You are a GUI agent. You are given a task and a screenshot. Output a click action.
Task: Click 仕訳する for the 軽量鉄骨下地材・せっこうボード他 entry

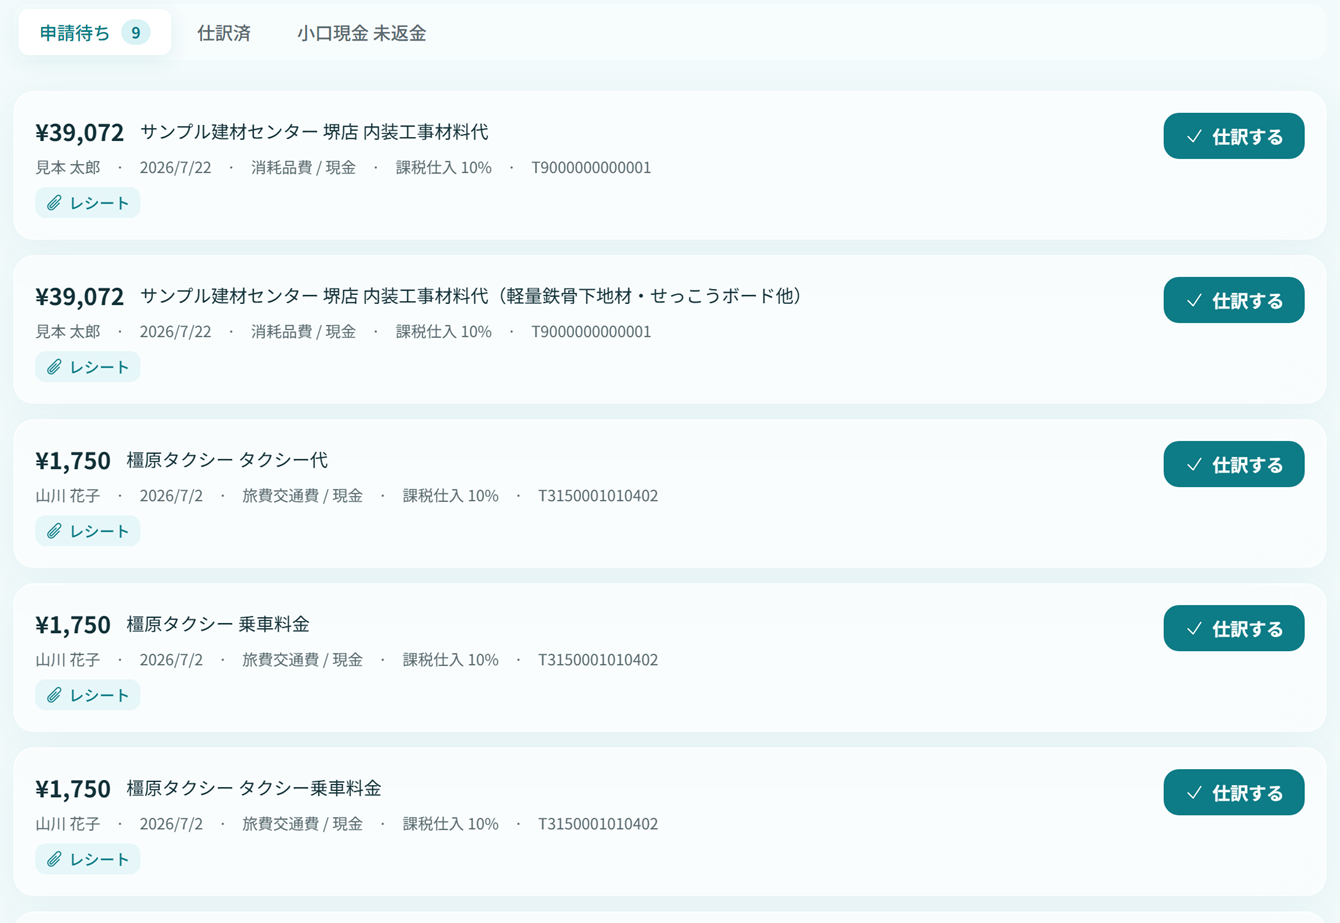coord(1233,300)
